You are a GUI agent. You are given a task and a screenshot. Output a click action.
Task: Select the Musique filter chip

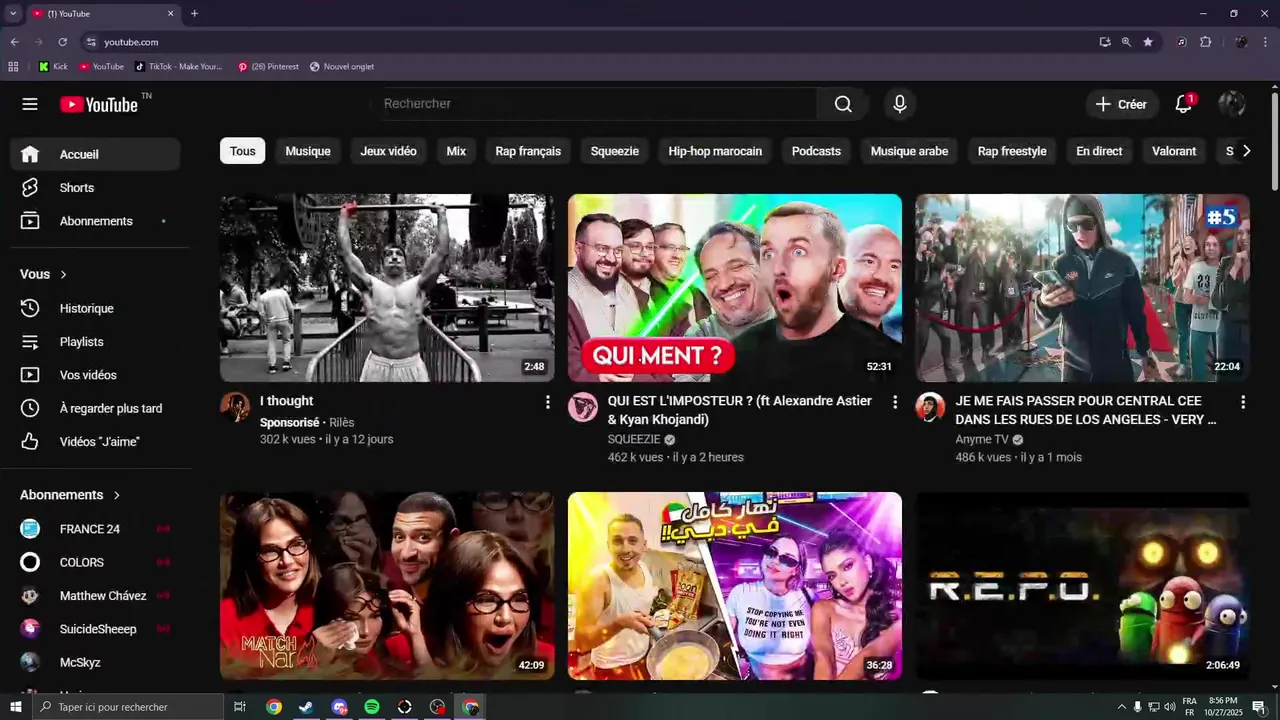(x=308, y=151)
